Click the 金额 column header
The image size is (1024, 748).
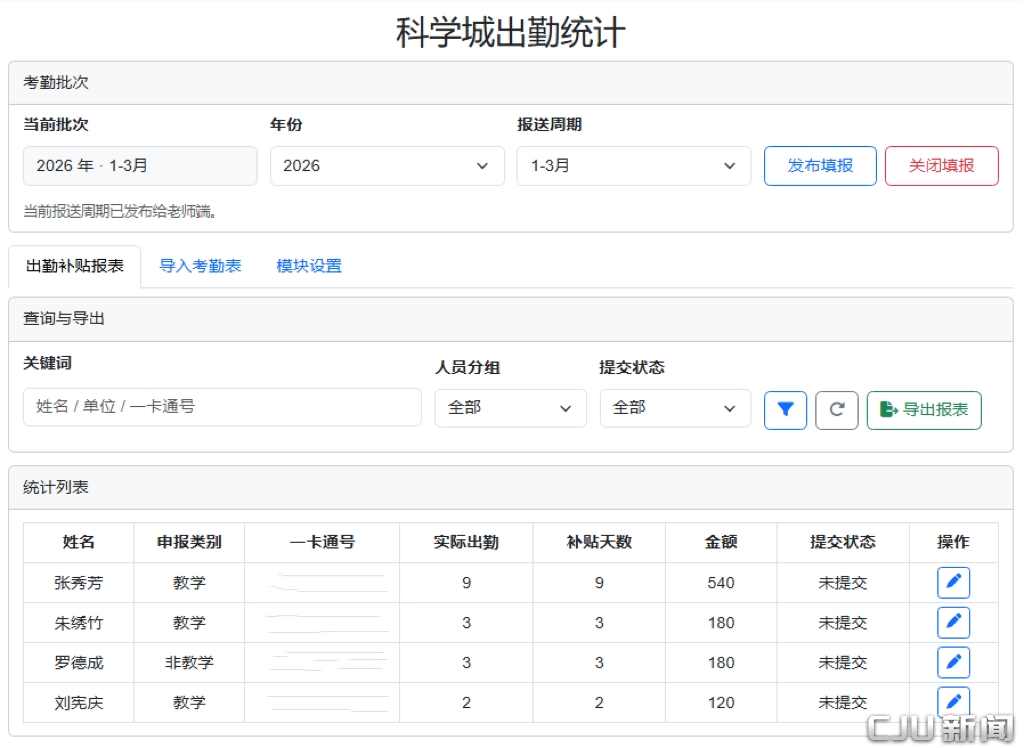coord(721,542)
